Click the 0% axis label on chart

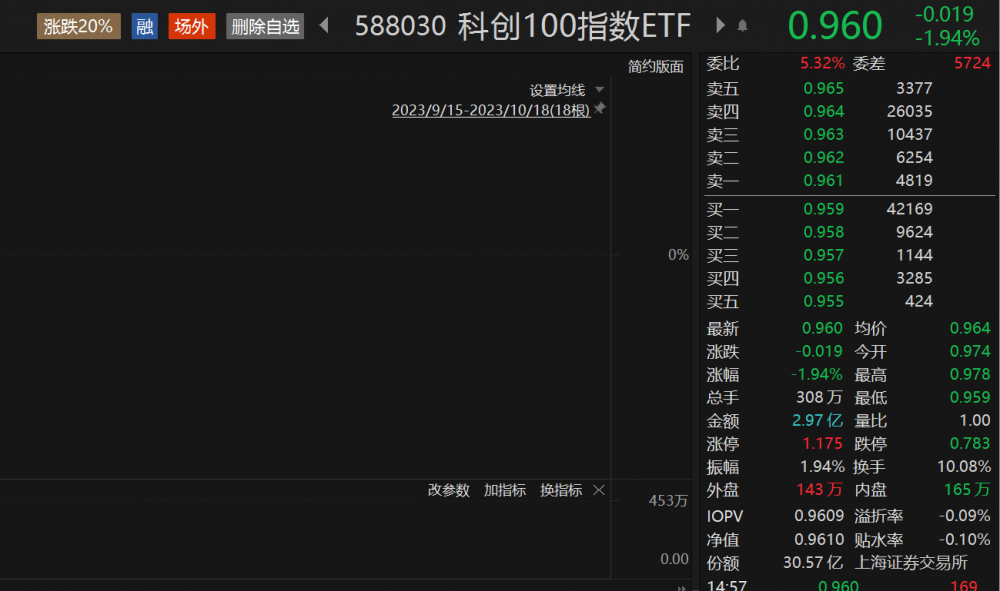point(678,255)
